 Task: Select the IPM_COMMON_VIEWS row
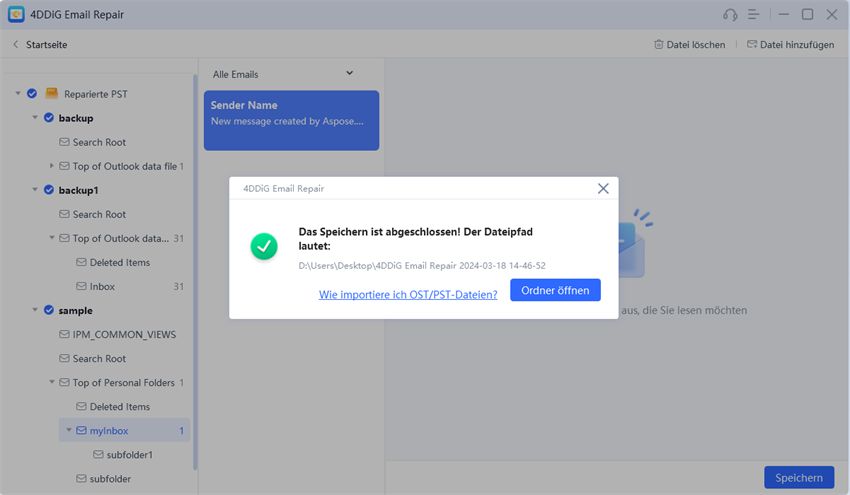(x=124, y=335)
